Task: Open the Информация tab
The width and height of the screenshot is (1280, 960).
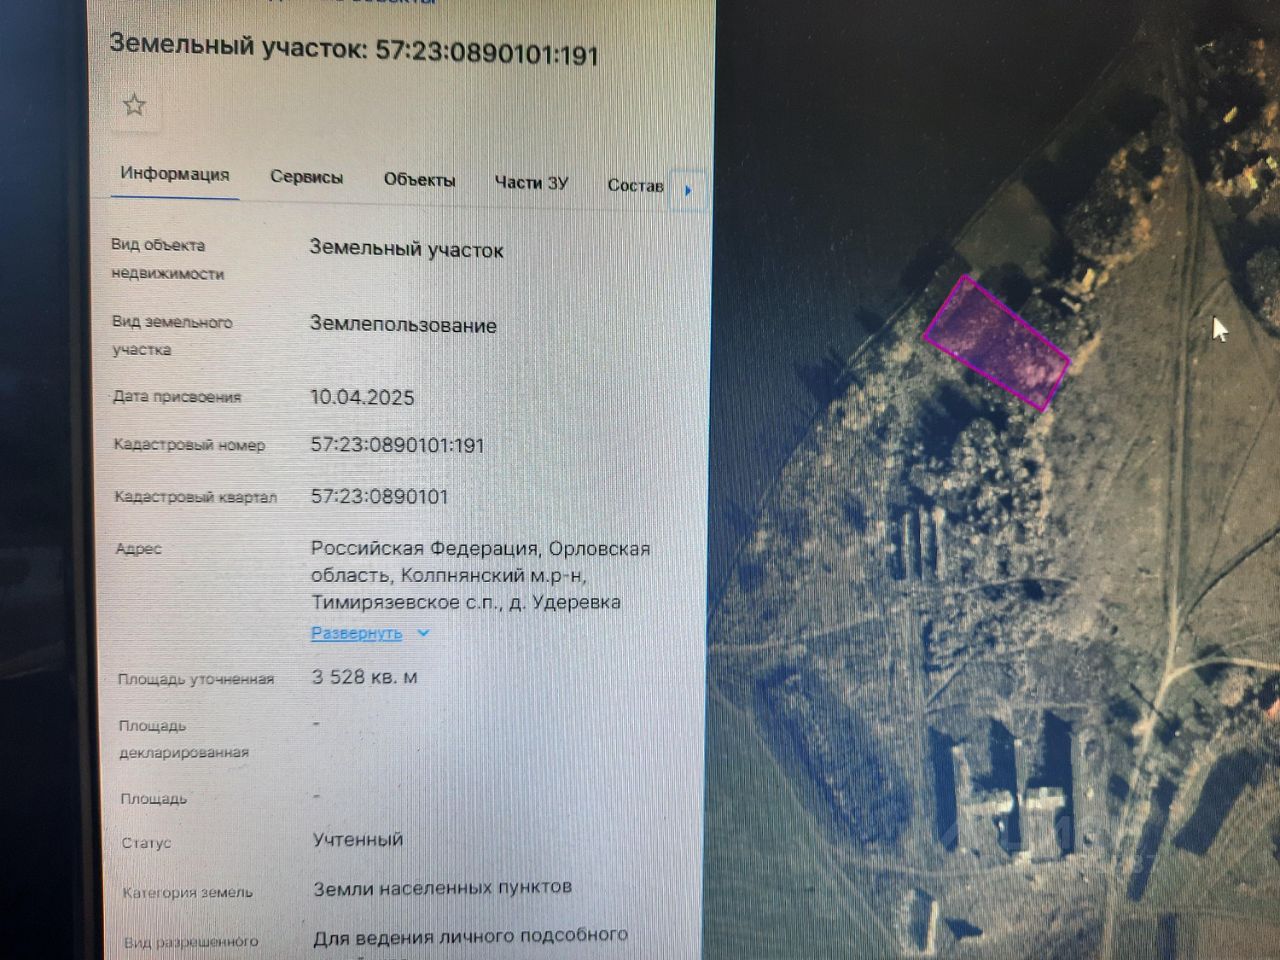Action: coord(175,174)
